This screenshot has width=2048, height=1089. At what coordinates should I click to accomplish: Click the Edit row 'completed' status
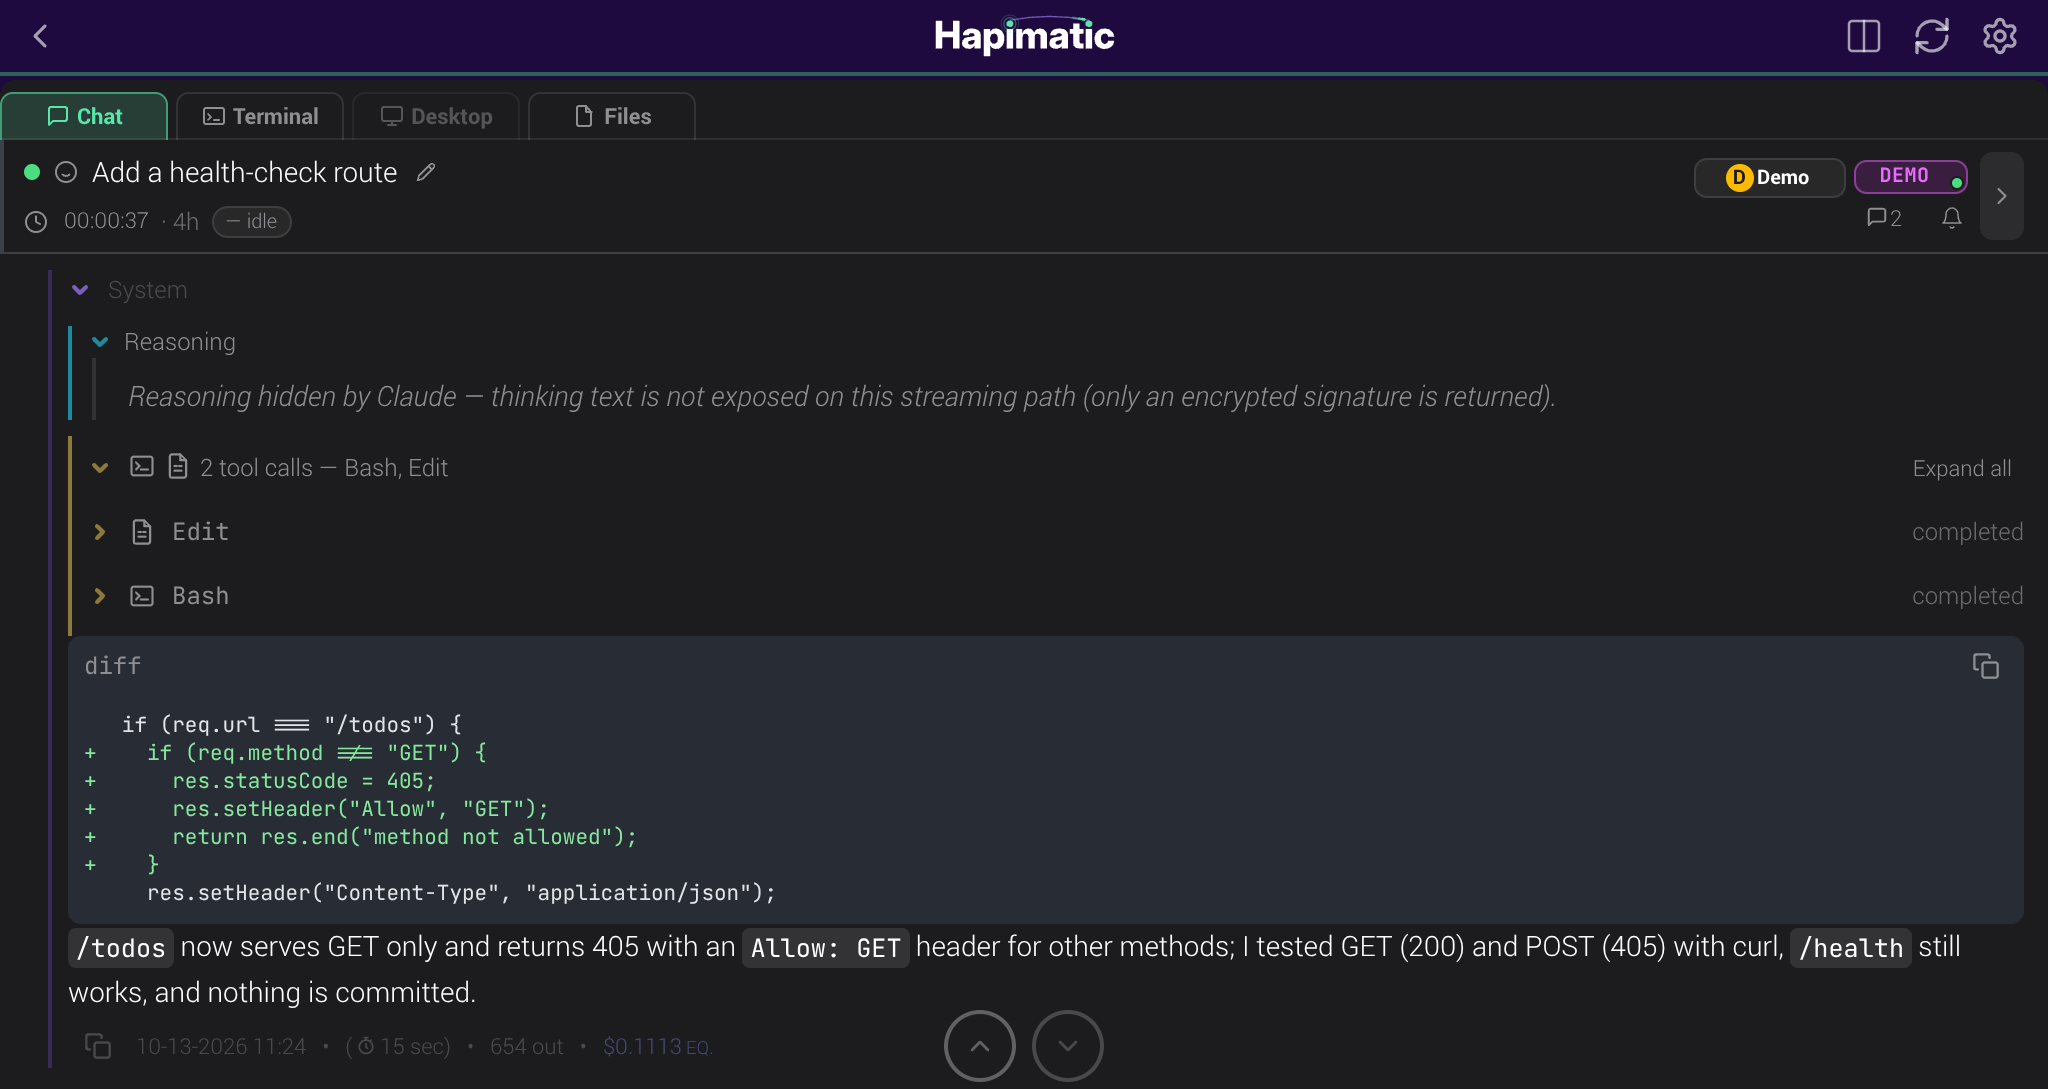pyautogui.click(x=1967, y=532)
